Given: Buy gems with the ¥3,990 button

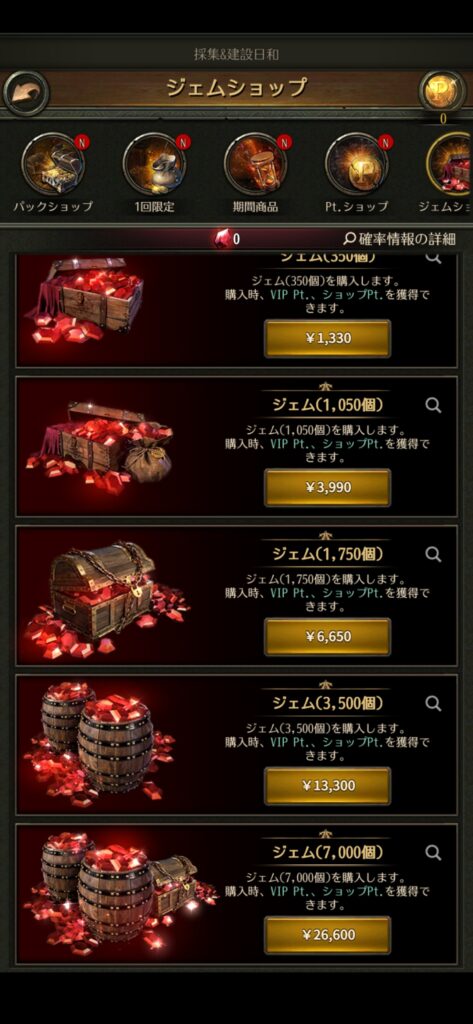Looking at the screenshot, I should point(327,487).
